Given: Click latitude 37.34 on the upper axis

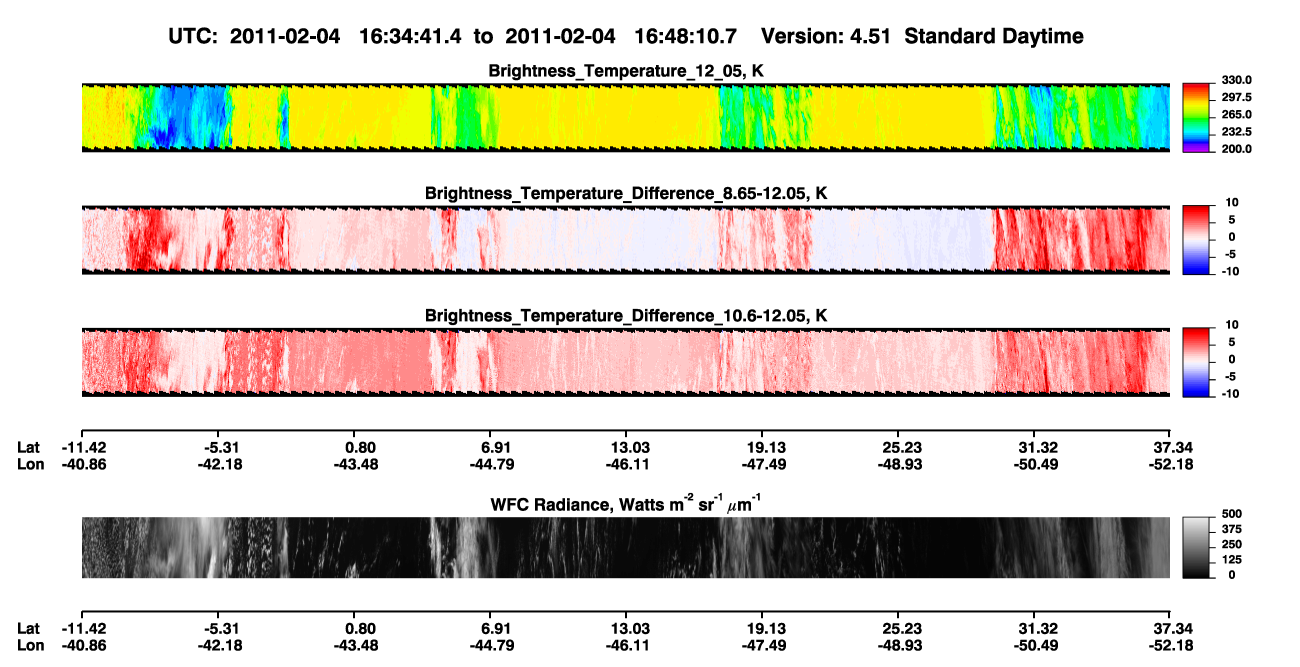Looking at the screenshot, I should coord(1173,448).
